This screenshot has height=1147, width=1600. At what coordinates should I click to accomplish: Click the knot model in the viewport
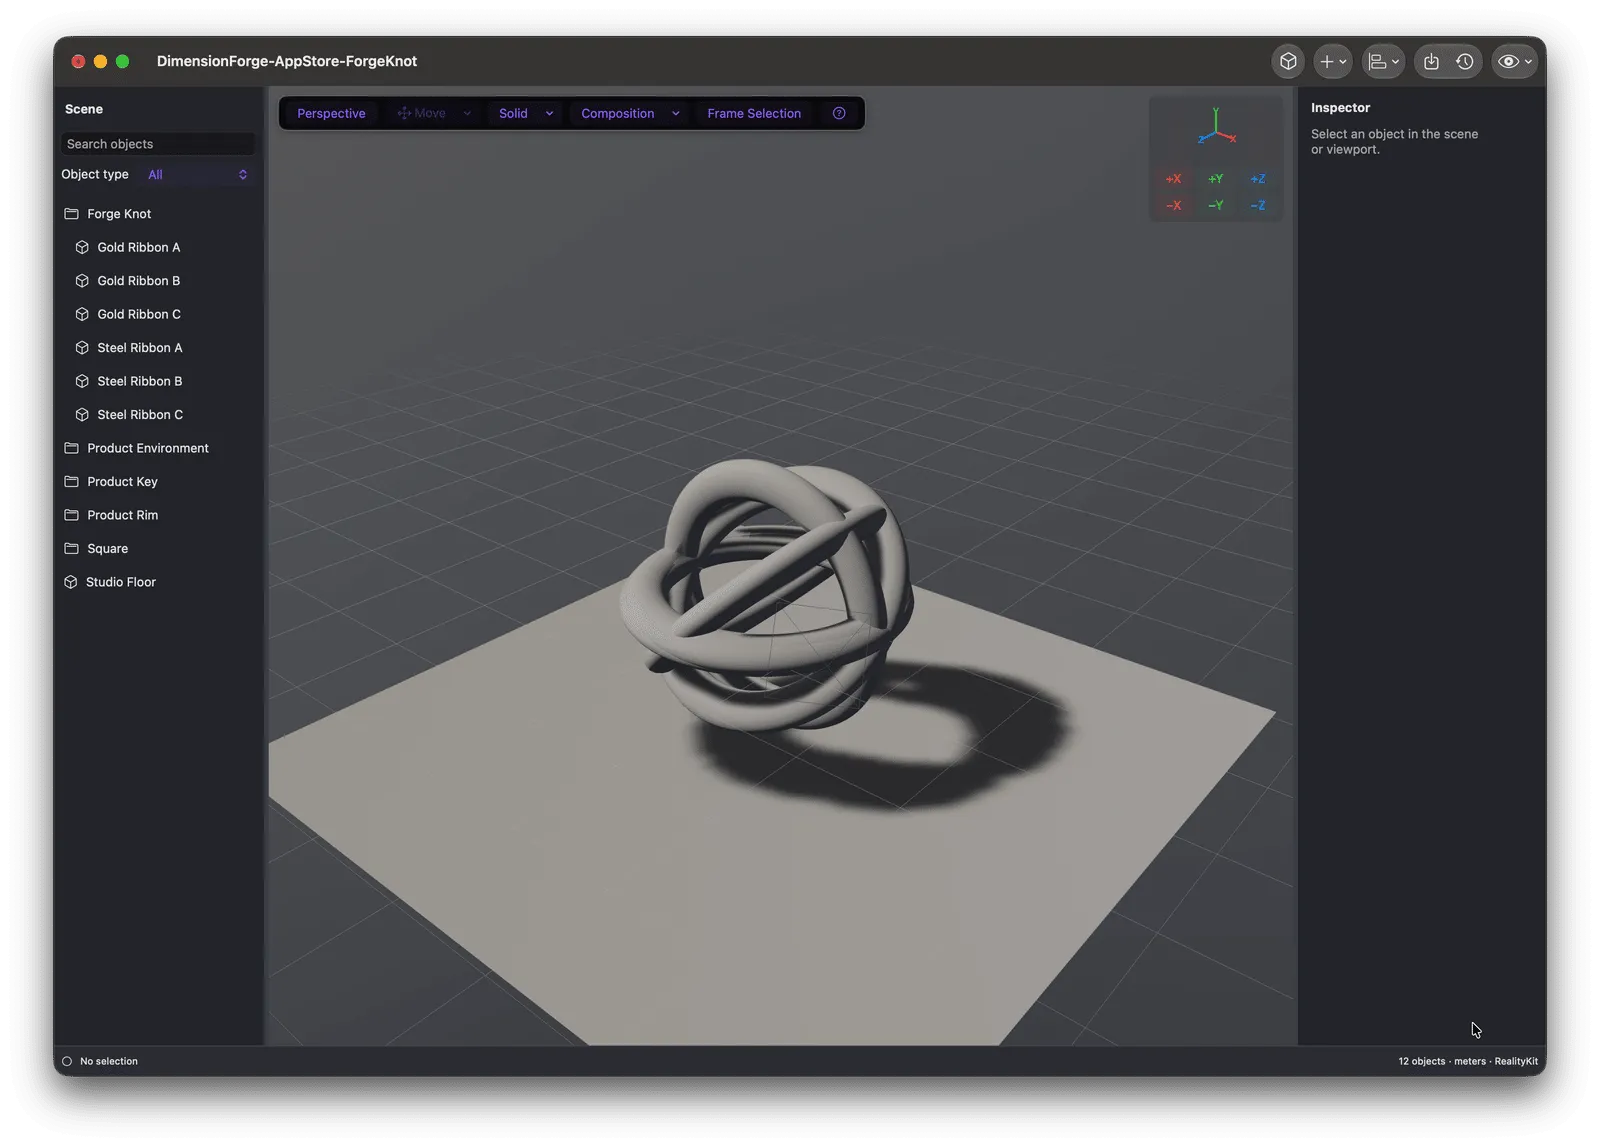coord(766,595)
